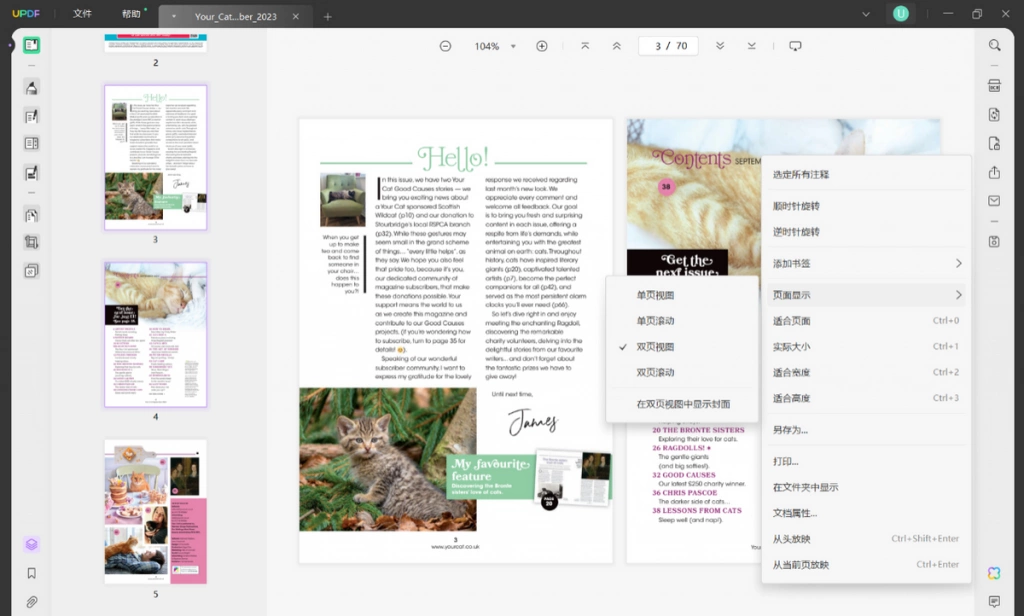1024x616 pixels.
Task: Toggle 在双页视图中显示封面 option
Action: point(682,404)
